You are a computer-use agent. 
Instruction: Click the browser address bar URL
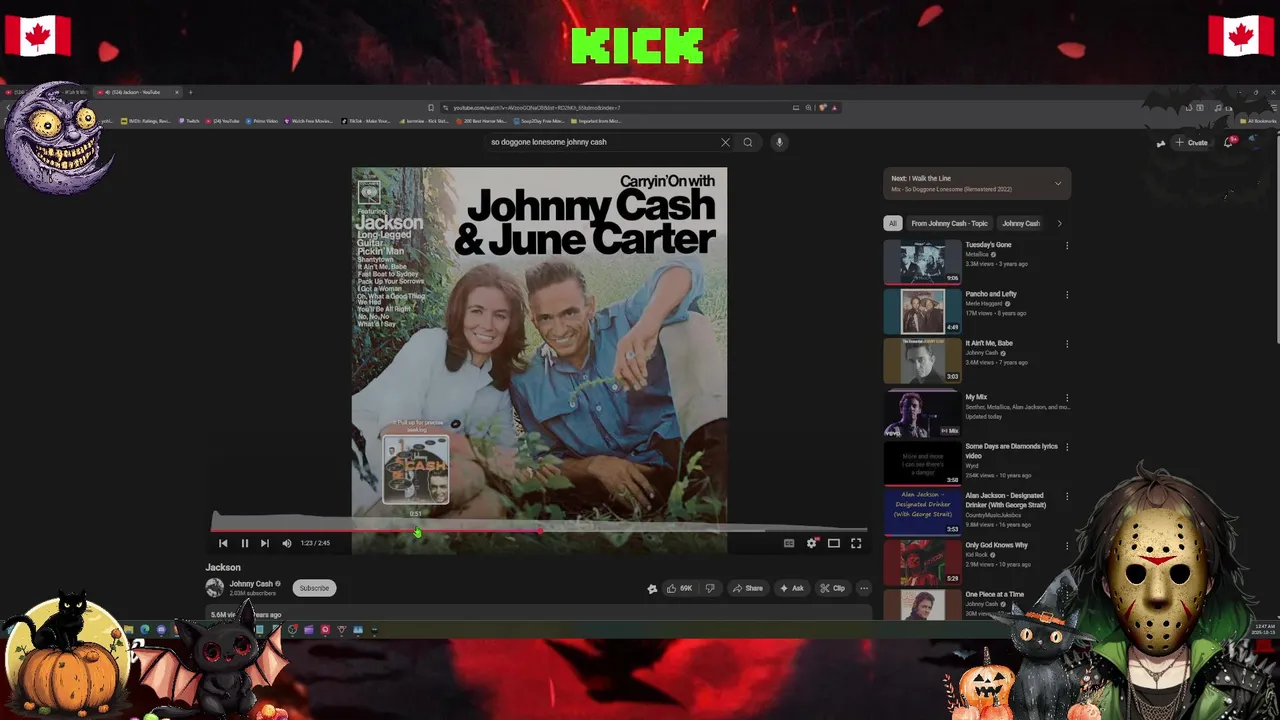point(620,108)
